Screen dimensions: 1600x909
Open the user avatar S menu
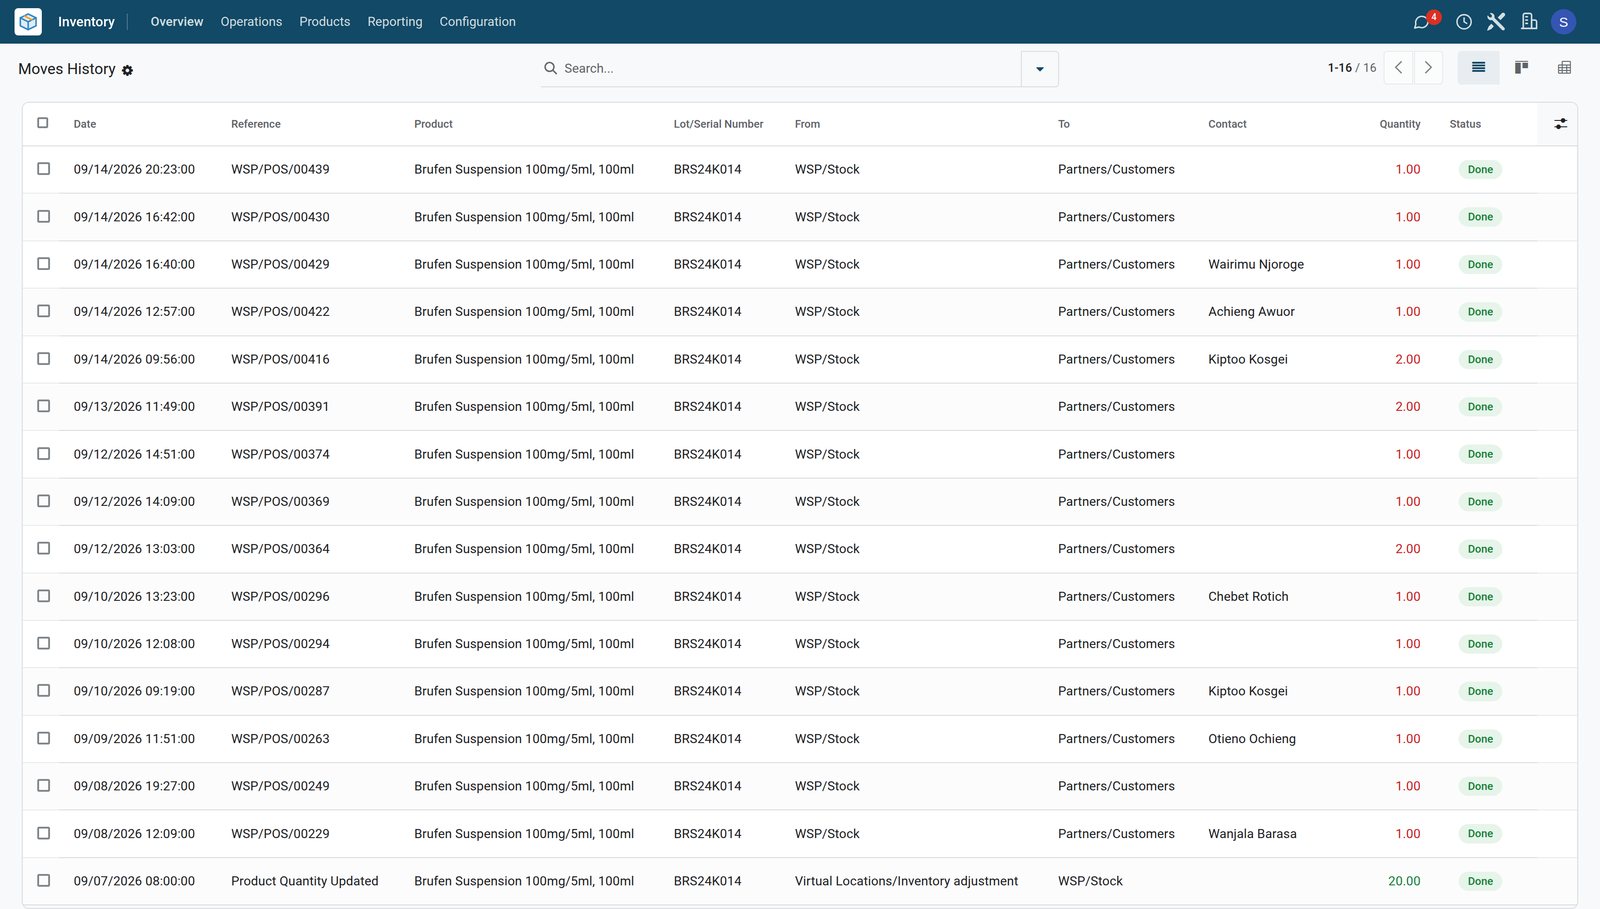point(1563,21)
